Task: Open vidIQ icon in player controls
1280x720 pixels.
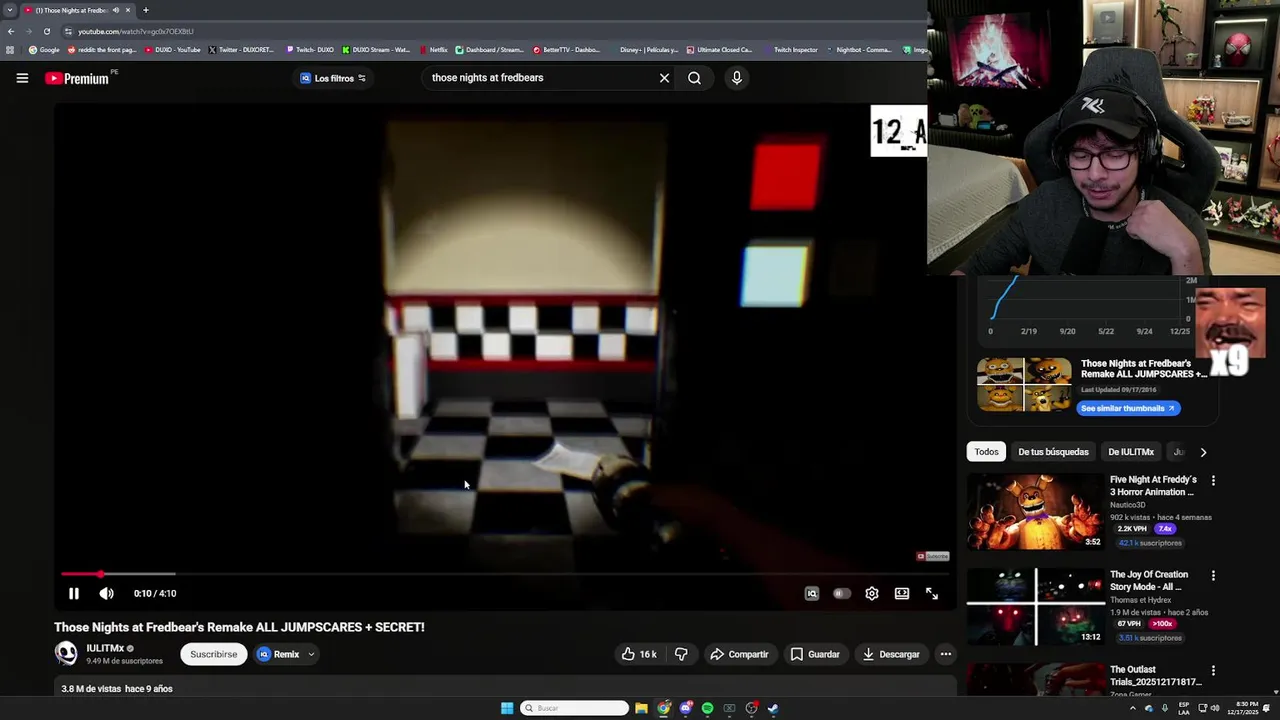Action: tap(812, 593)
